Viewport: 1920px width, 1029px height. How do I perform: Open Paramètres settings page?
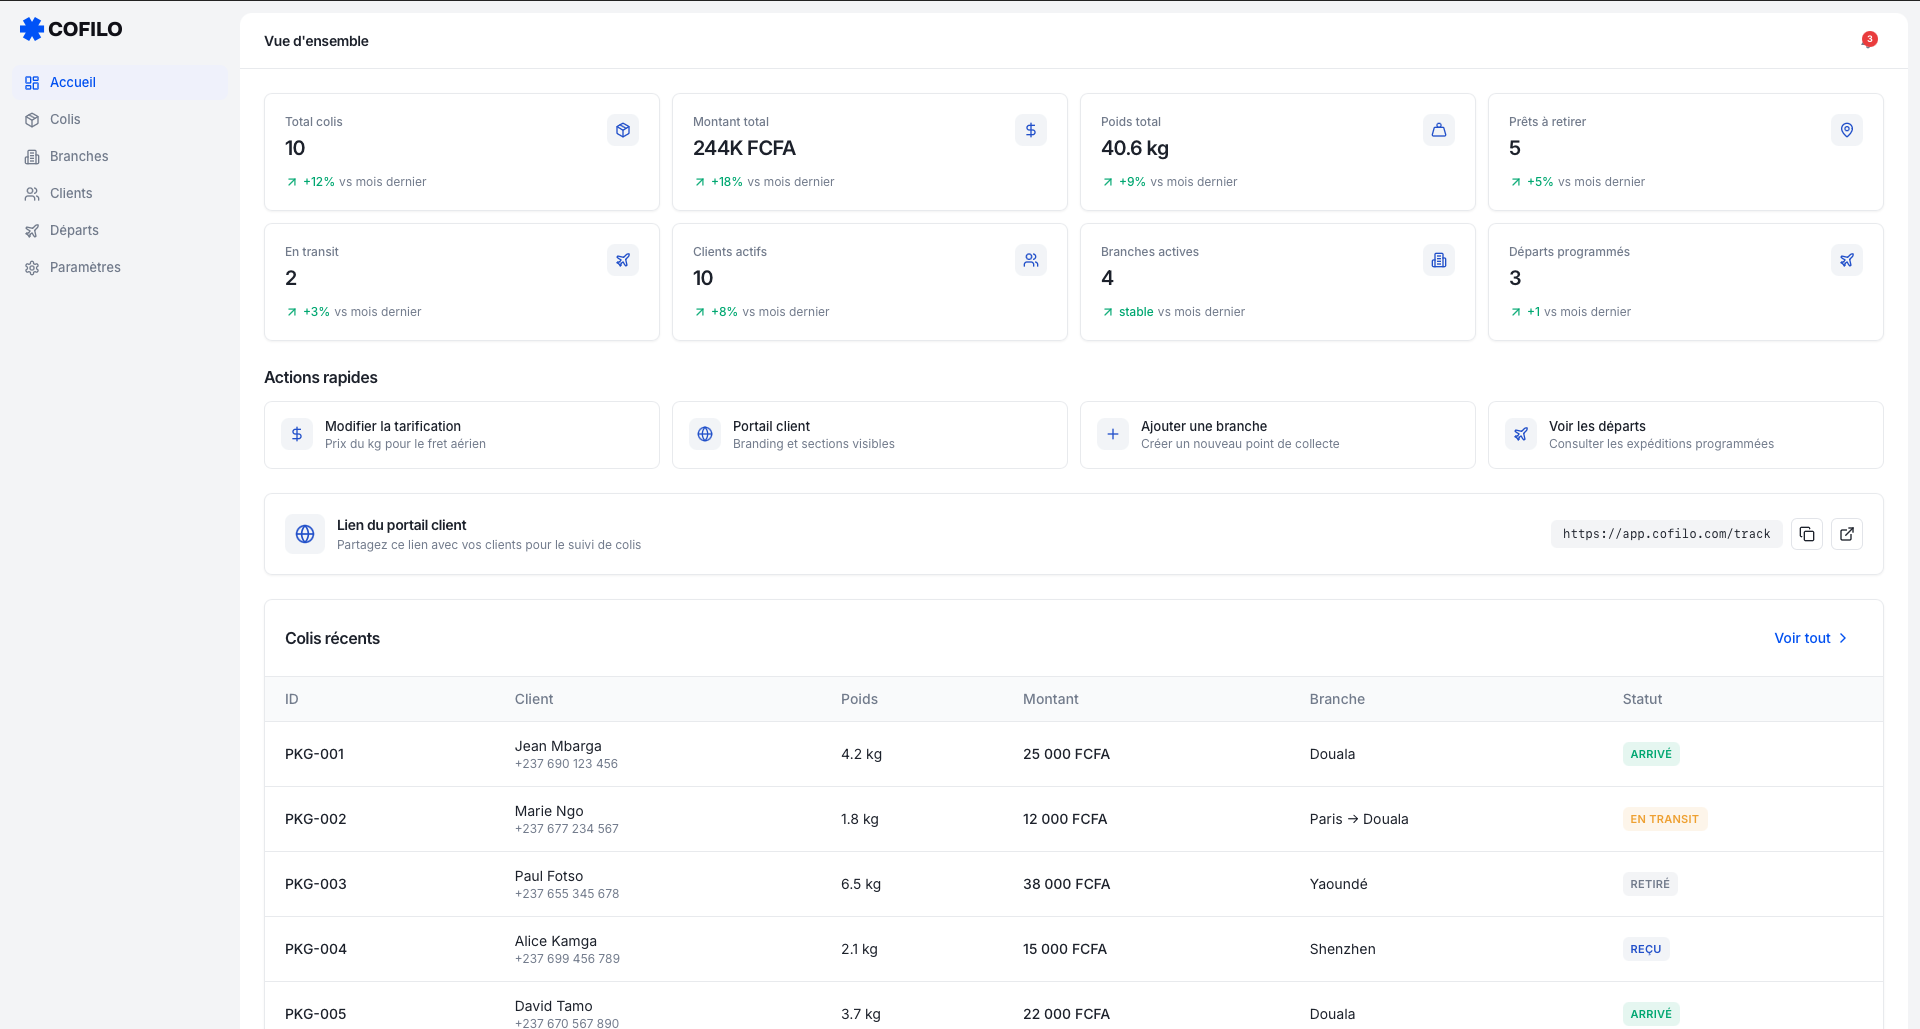click(85, 267)
